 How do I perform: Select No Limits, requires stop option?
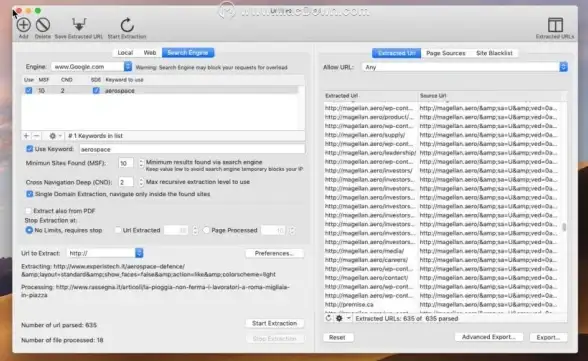(x=29, y=230)
